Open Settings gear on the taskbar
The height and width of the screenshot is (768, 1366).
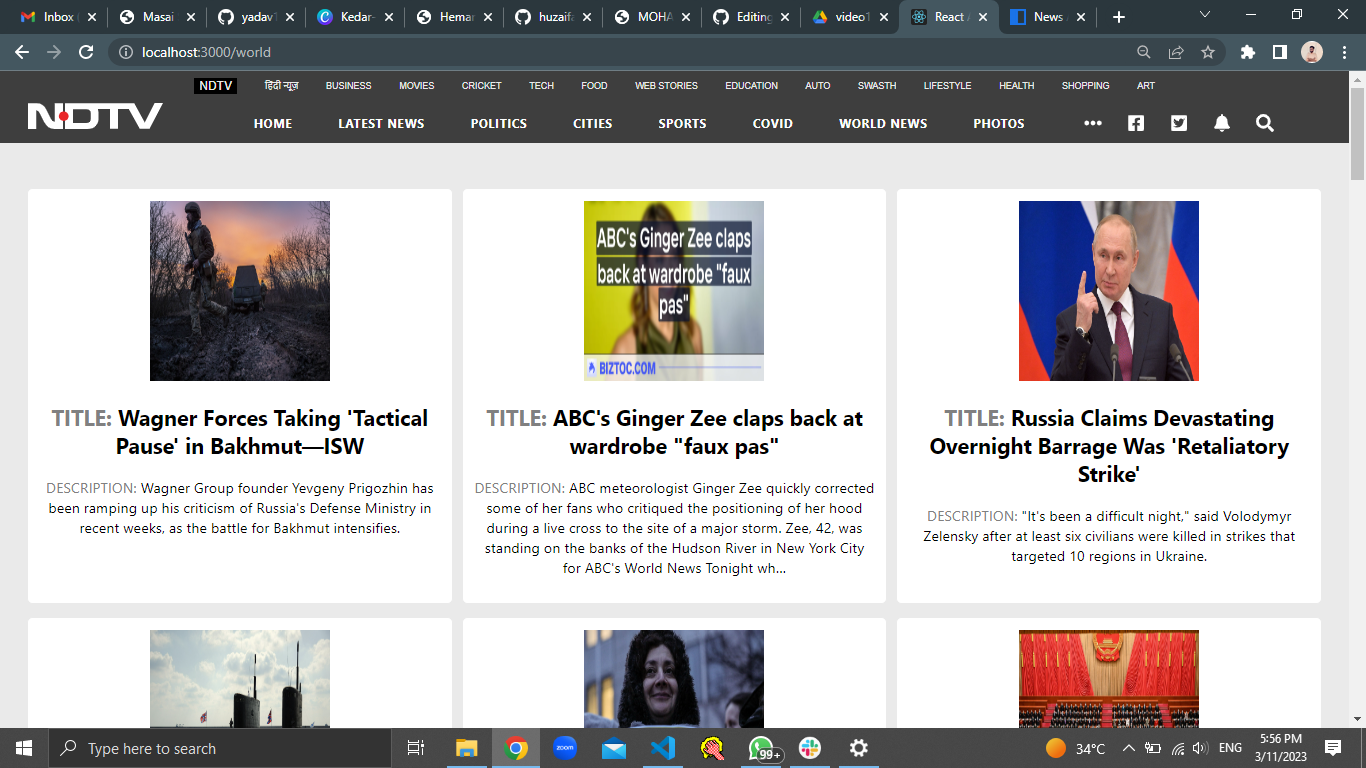click(x=859, y=748)
